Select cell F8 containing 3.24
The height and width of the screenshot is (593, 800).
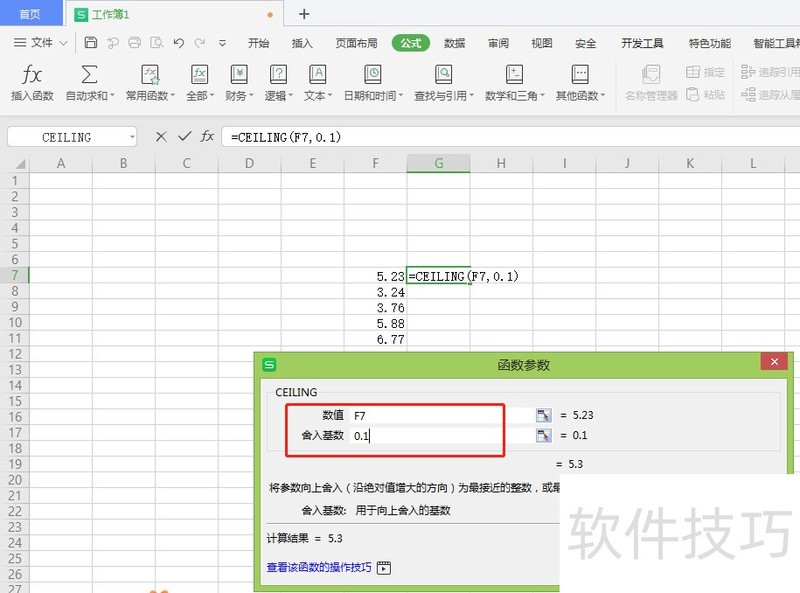coord(375,292)
